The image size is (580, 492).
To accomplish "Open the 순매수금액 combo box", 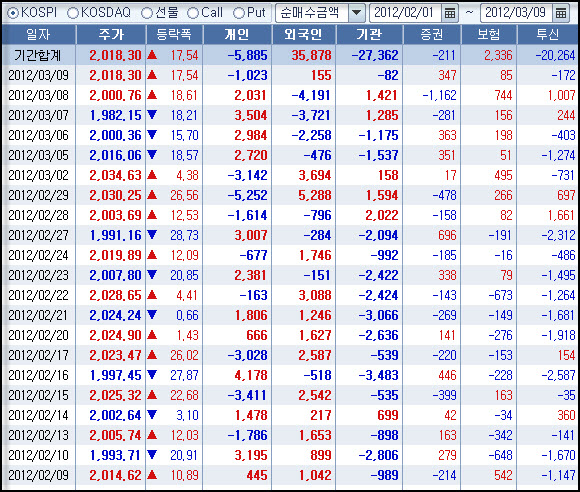I will (320, 13).
